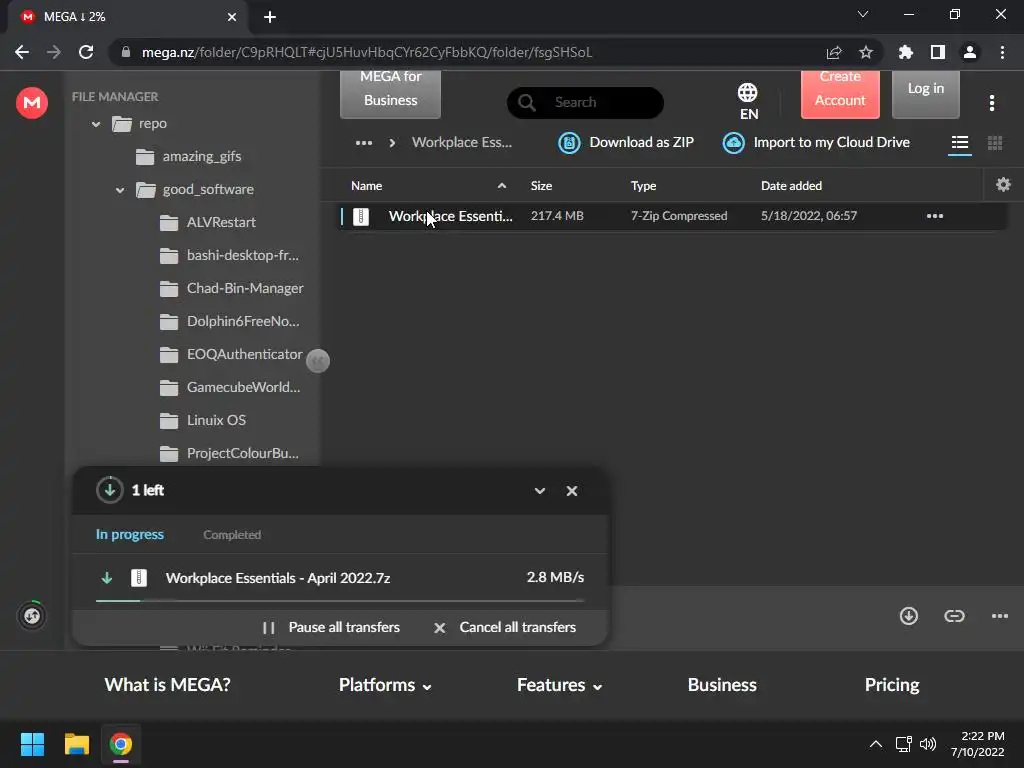
Task: Cancel all transfers
Action: click(x=505, y=628)
